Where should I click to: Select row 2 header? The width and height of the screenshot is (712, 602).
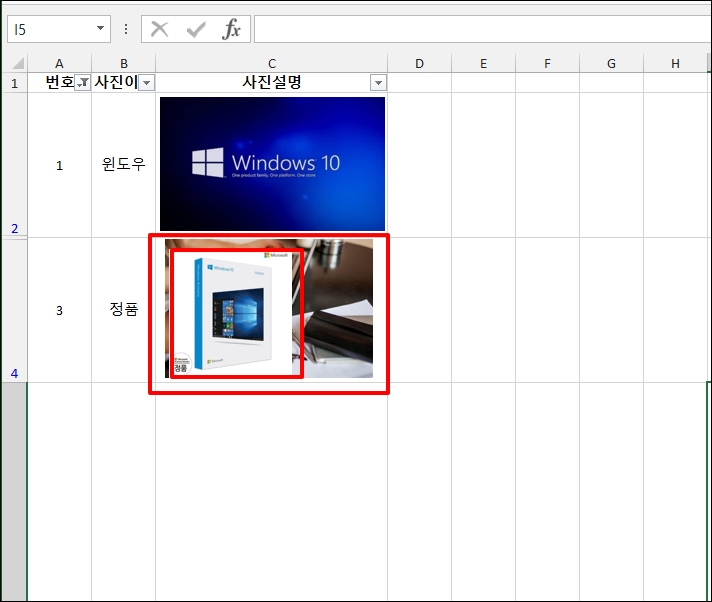(x=15, y=165)
